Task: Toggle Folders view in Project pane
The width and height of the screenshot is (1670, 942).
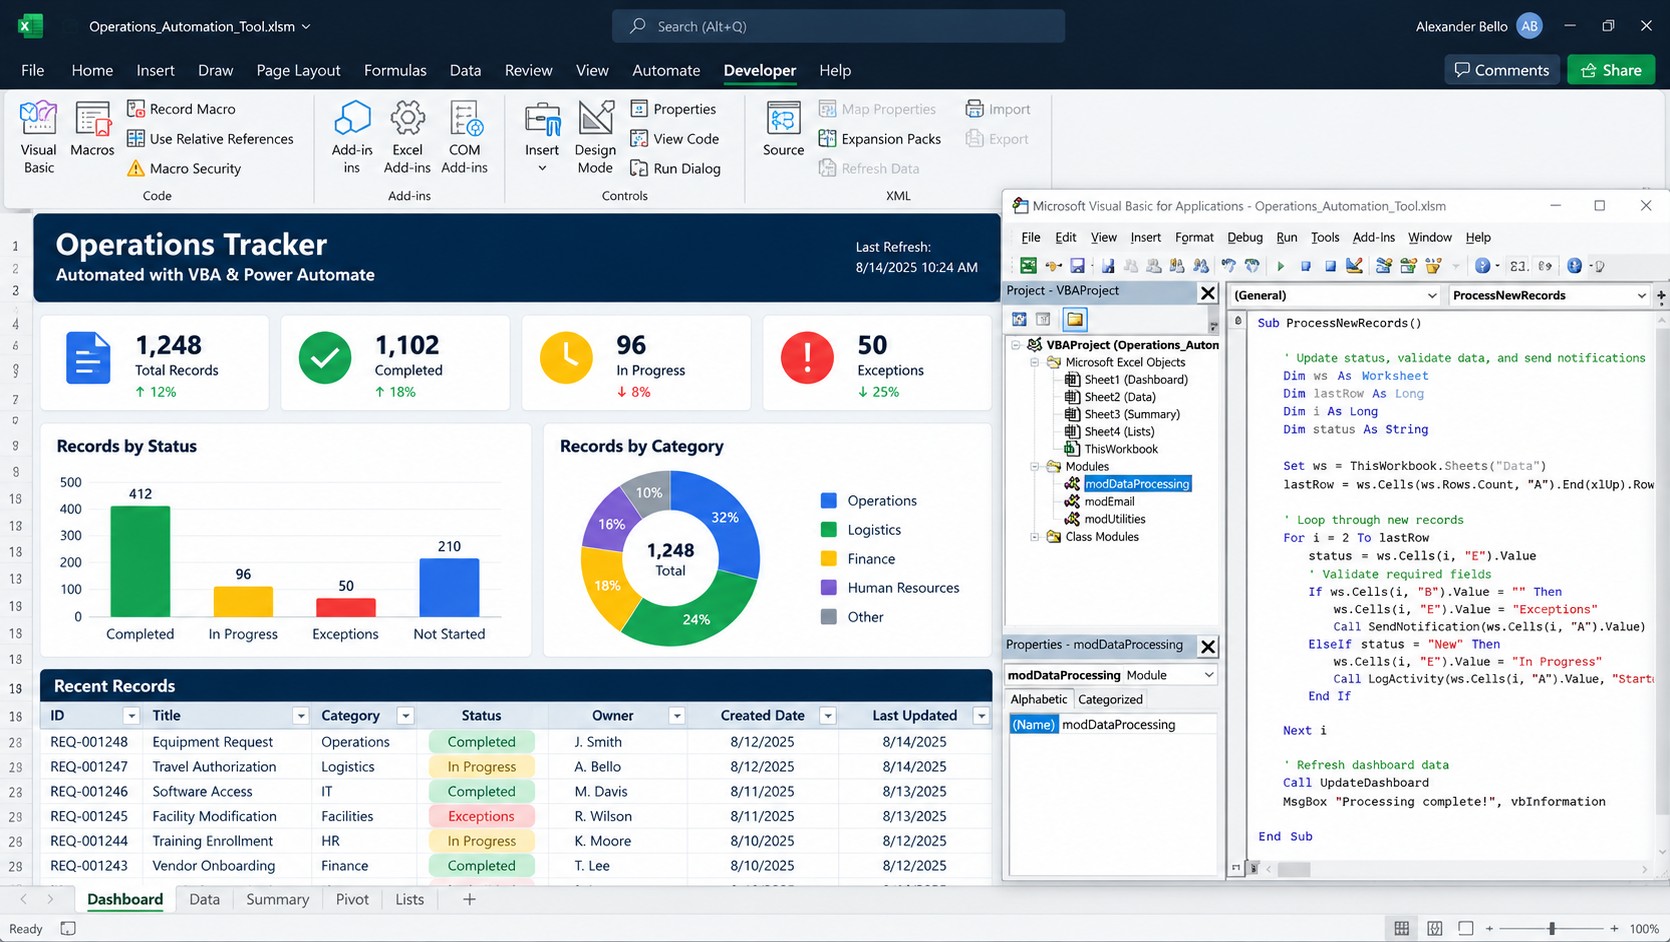Action: point(1075,319)
